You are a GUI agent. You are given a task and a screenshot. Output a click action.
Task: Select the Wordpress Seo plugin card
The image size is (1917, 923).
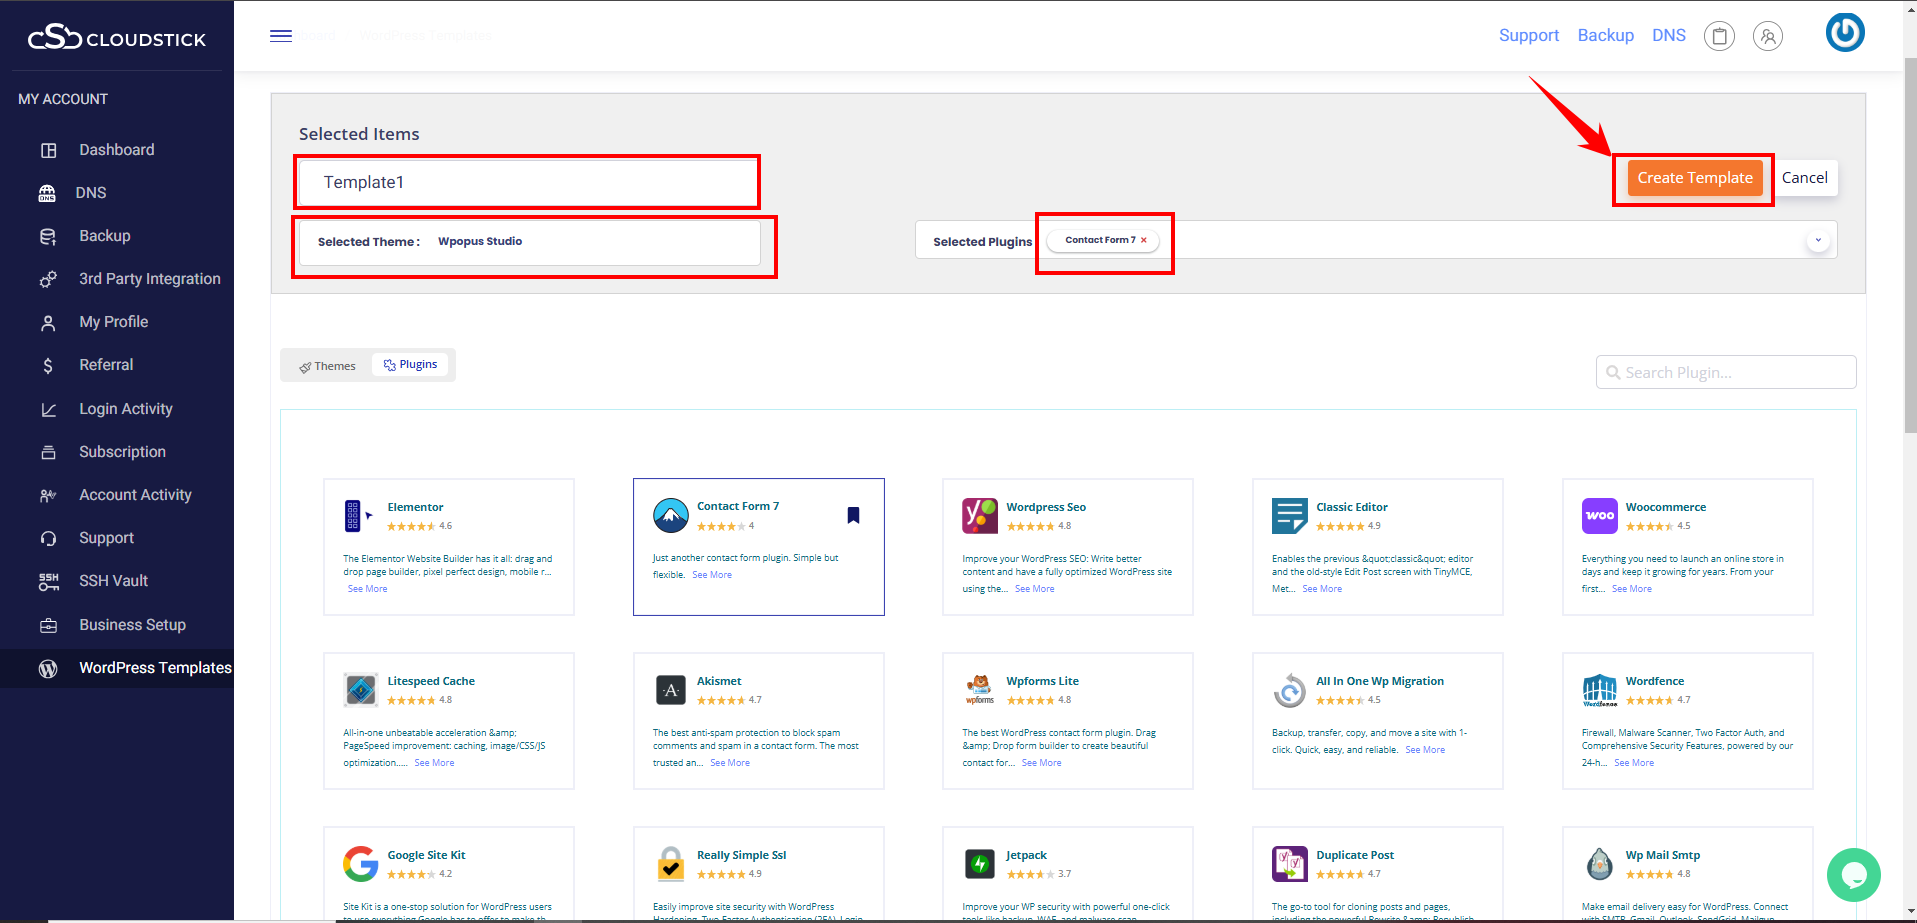[1067, 546]
